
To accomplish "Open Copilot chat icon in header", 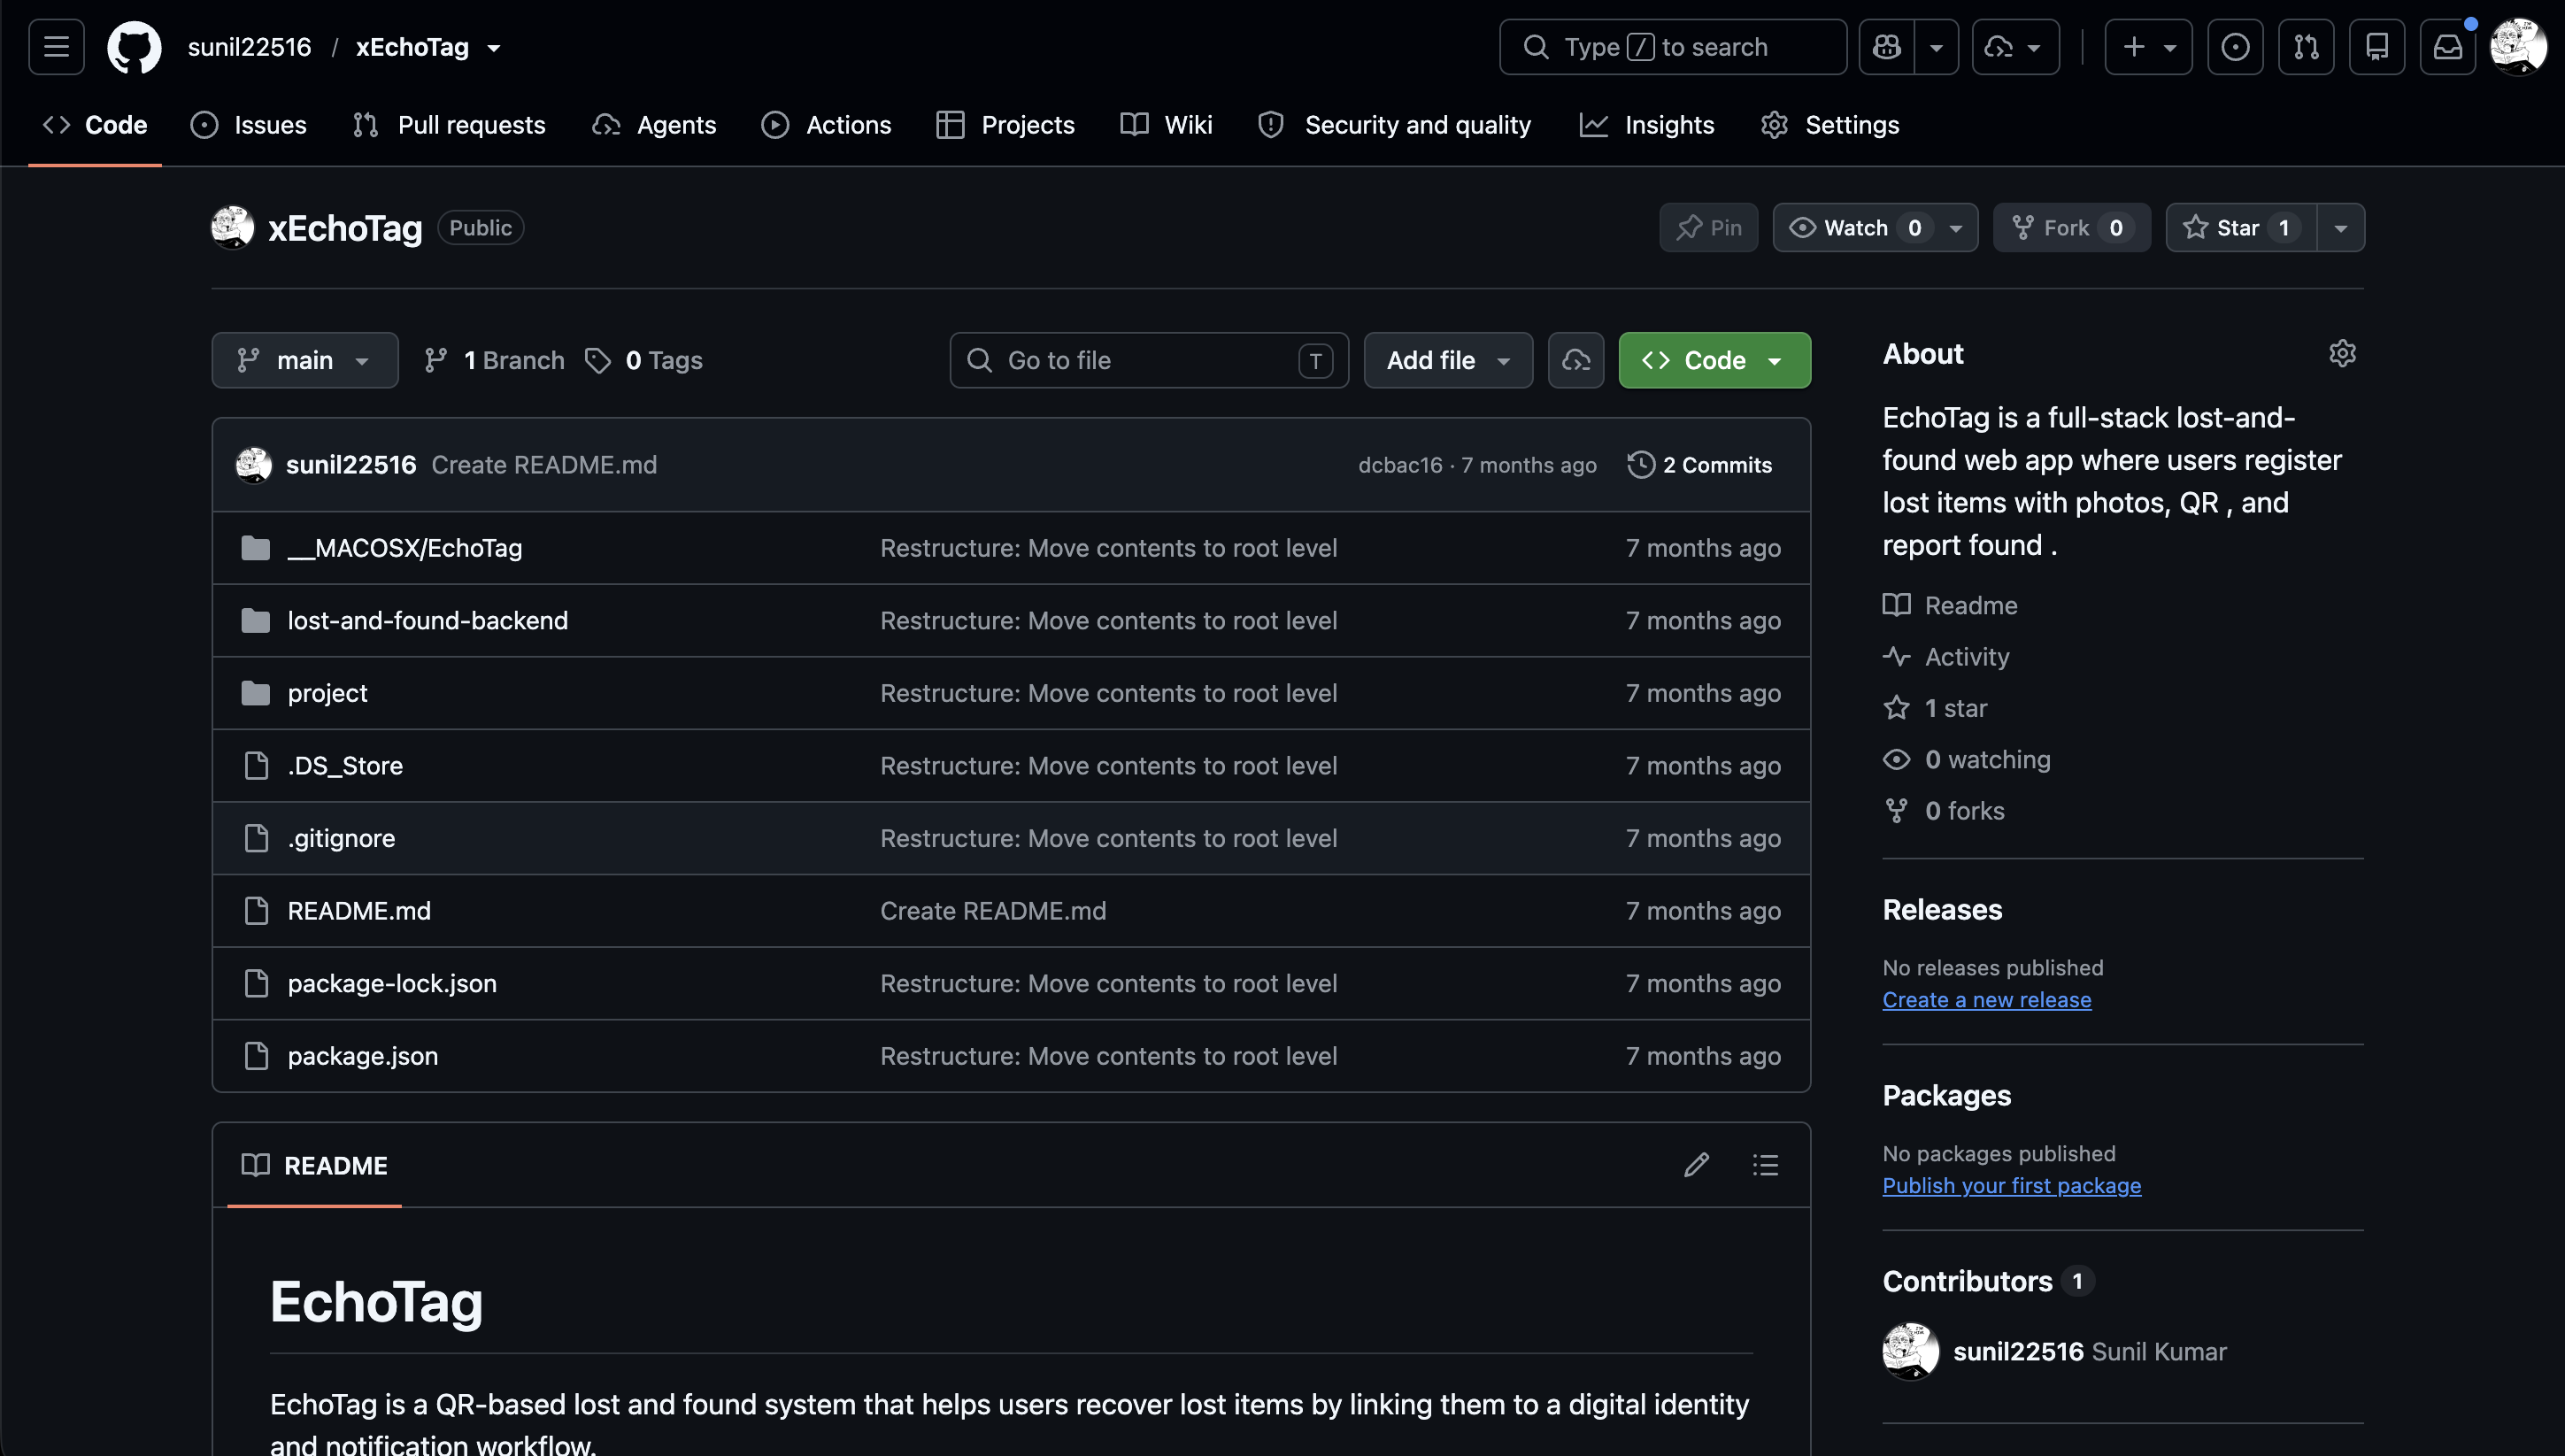I will pos(1887,47).
